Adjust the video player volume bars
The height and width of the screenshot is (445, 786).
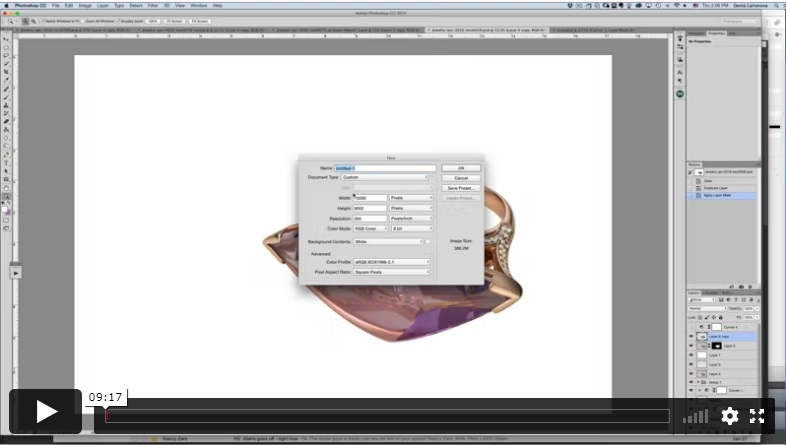(696, 416)
